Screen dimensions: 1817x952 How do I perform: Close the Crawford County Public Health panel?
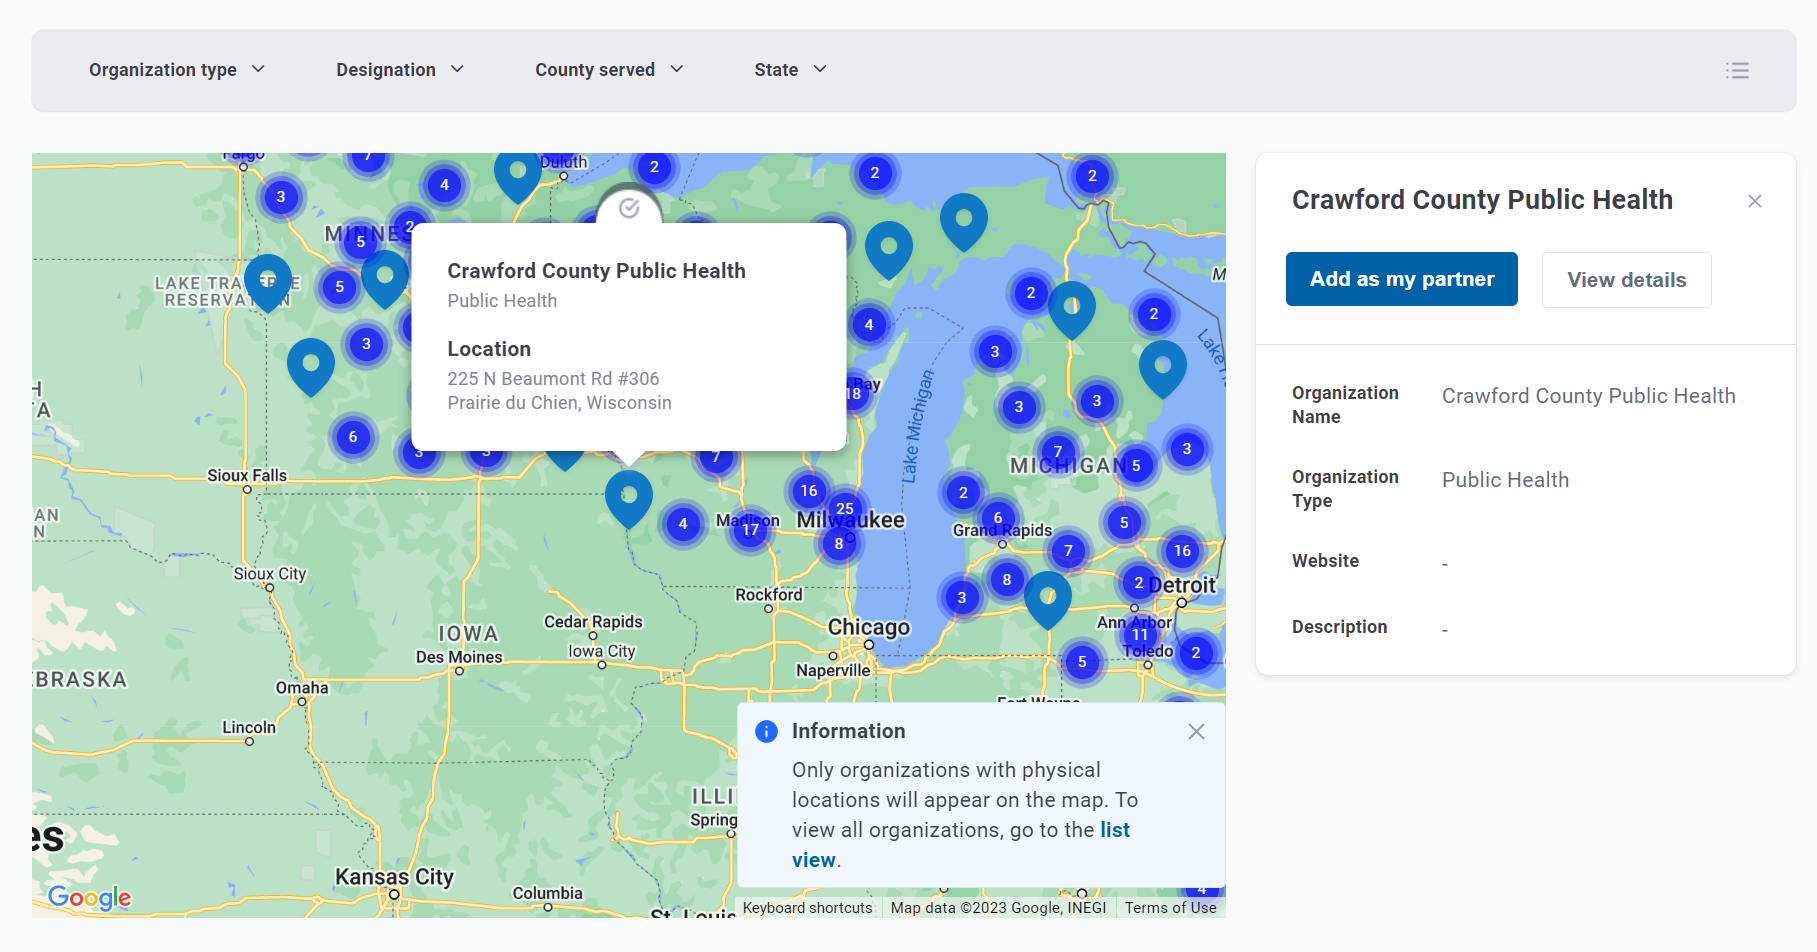[1754, 201]
